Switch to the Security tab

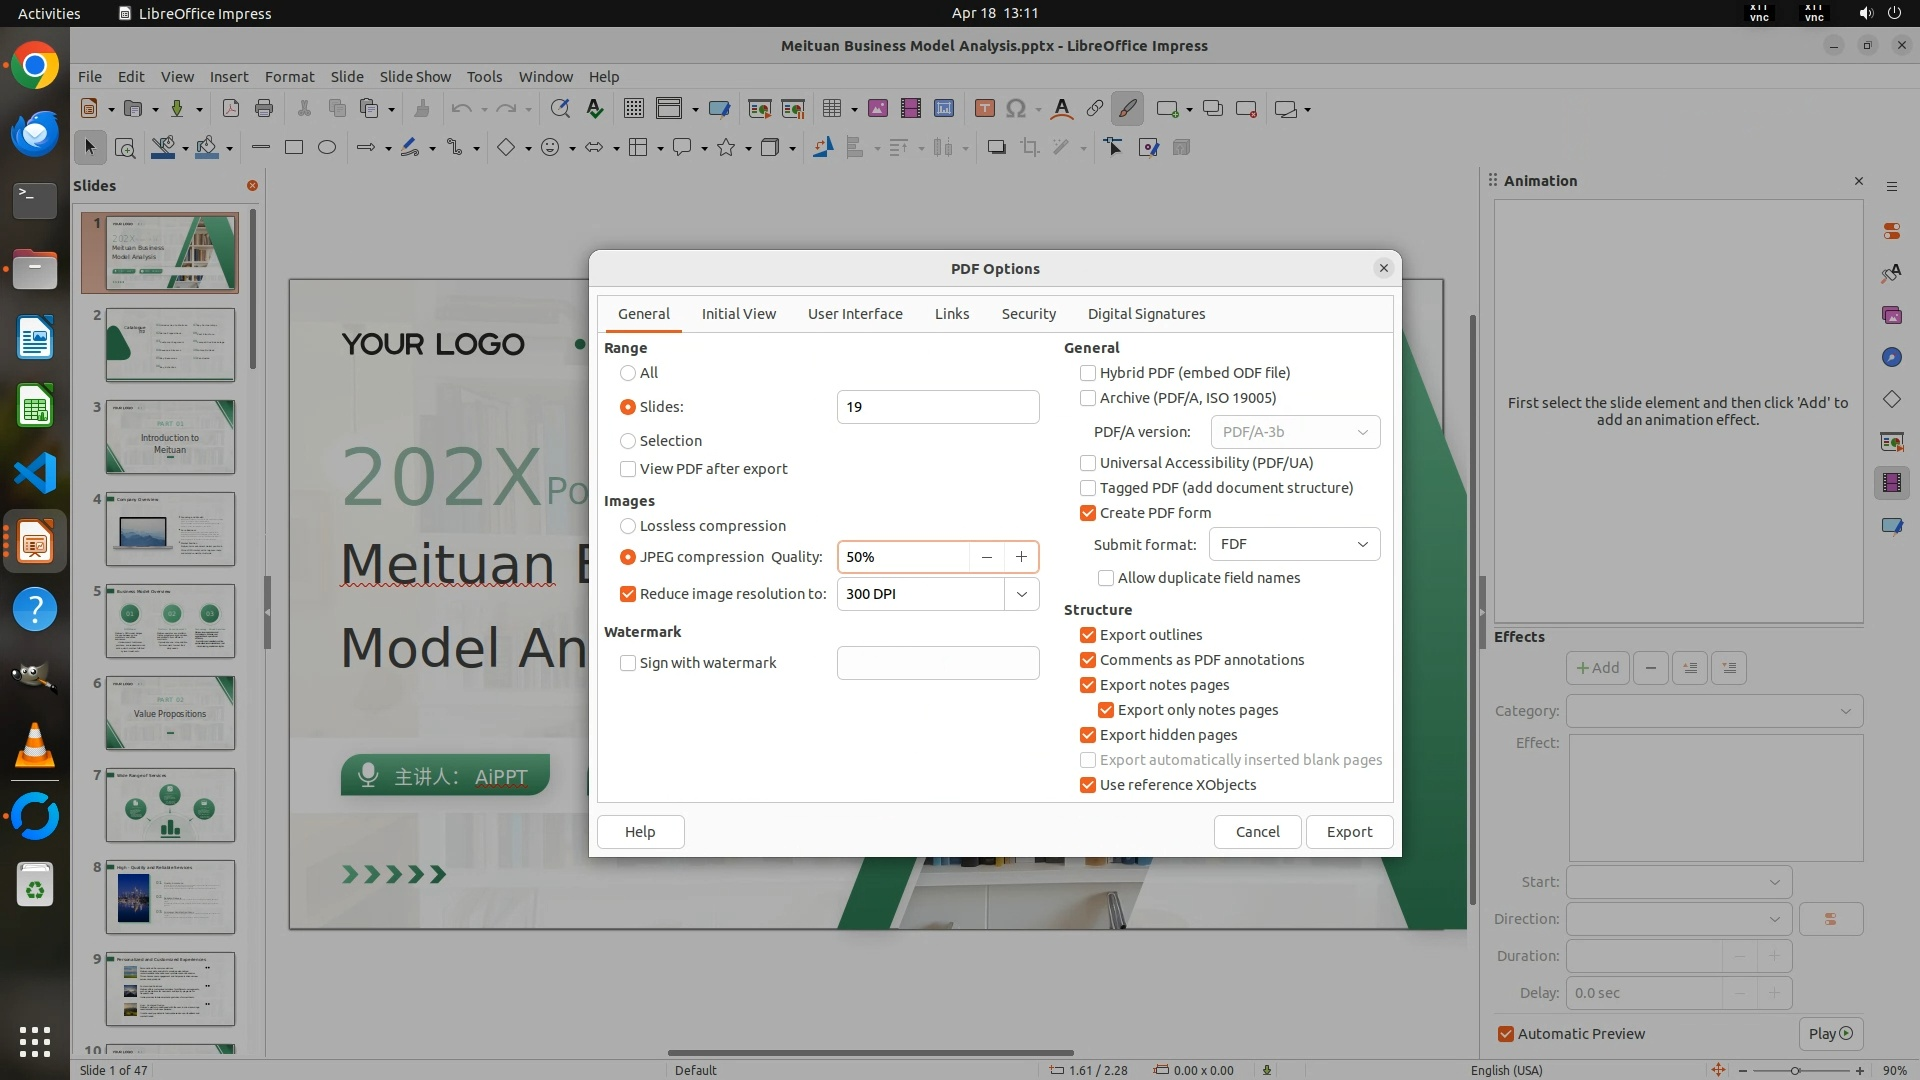click(1028, 314)
